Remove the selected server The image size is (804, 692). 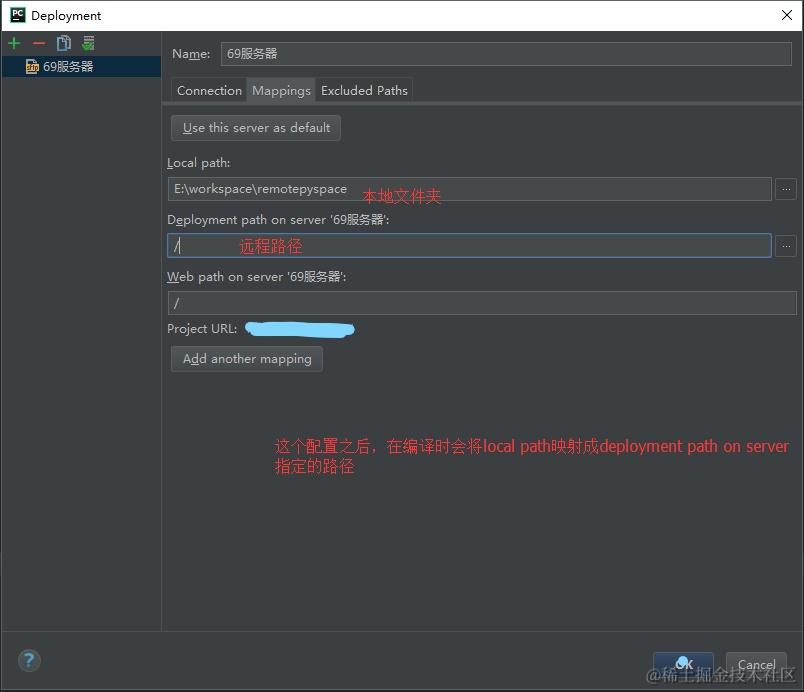39,44
